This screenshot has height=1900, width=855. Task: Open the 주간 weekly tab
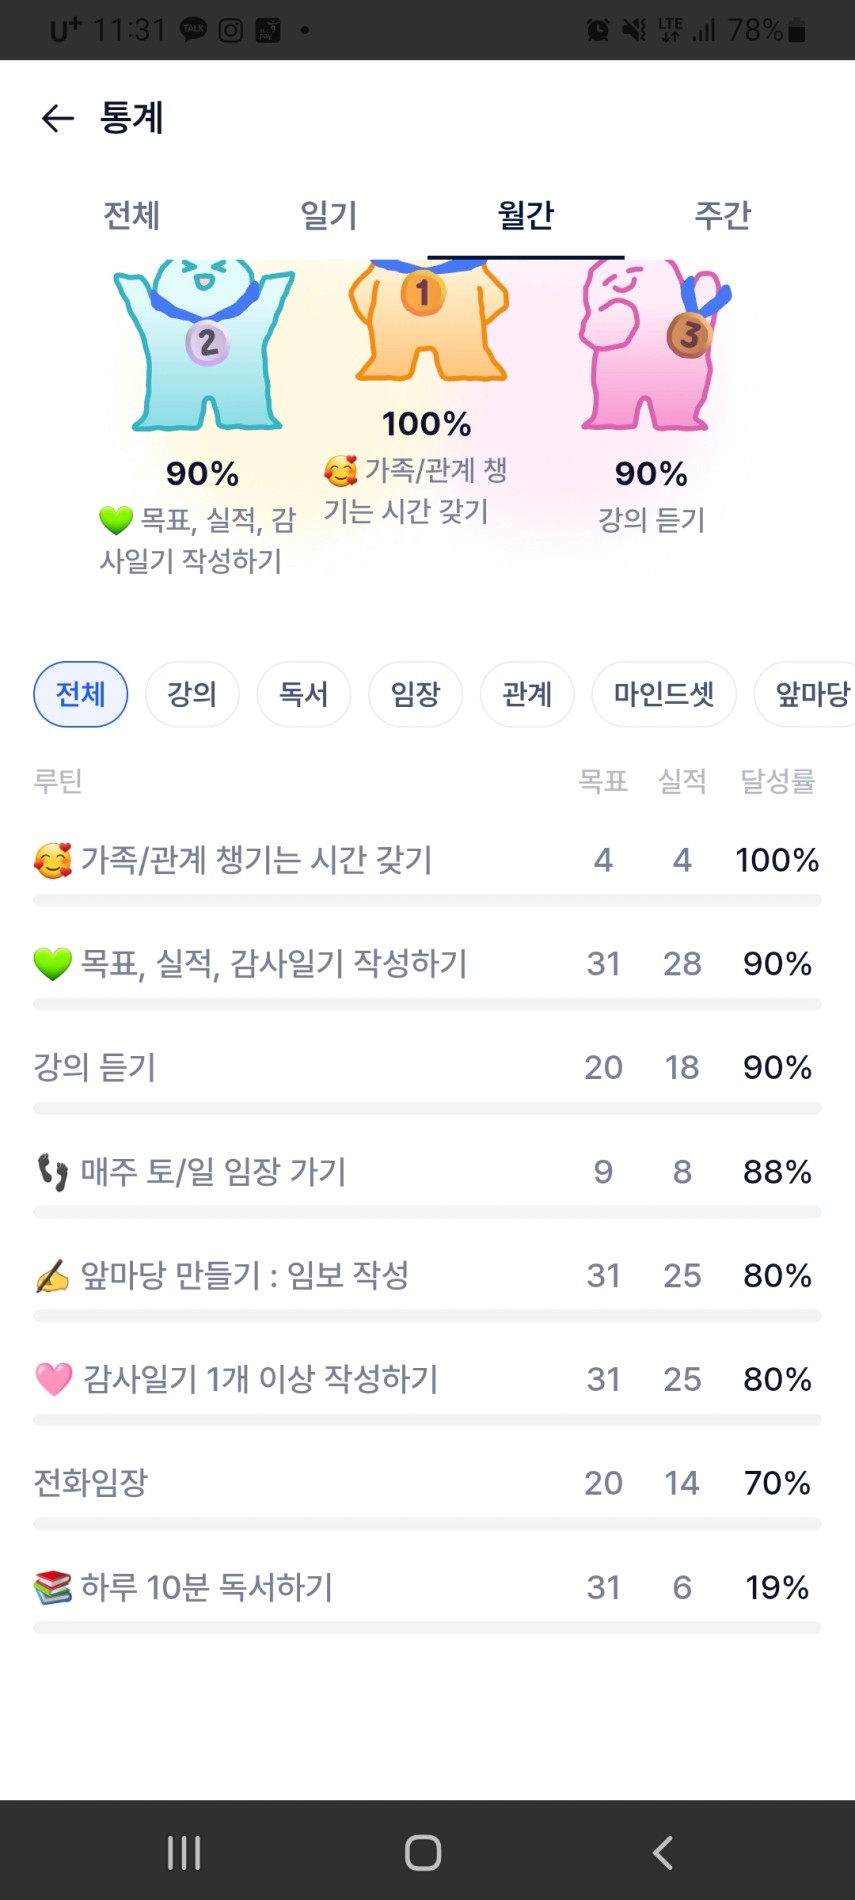coord(722,215)
